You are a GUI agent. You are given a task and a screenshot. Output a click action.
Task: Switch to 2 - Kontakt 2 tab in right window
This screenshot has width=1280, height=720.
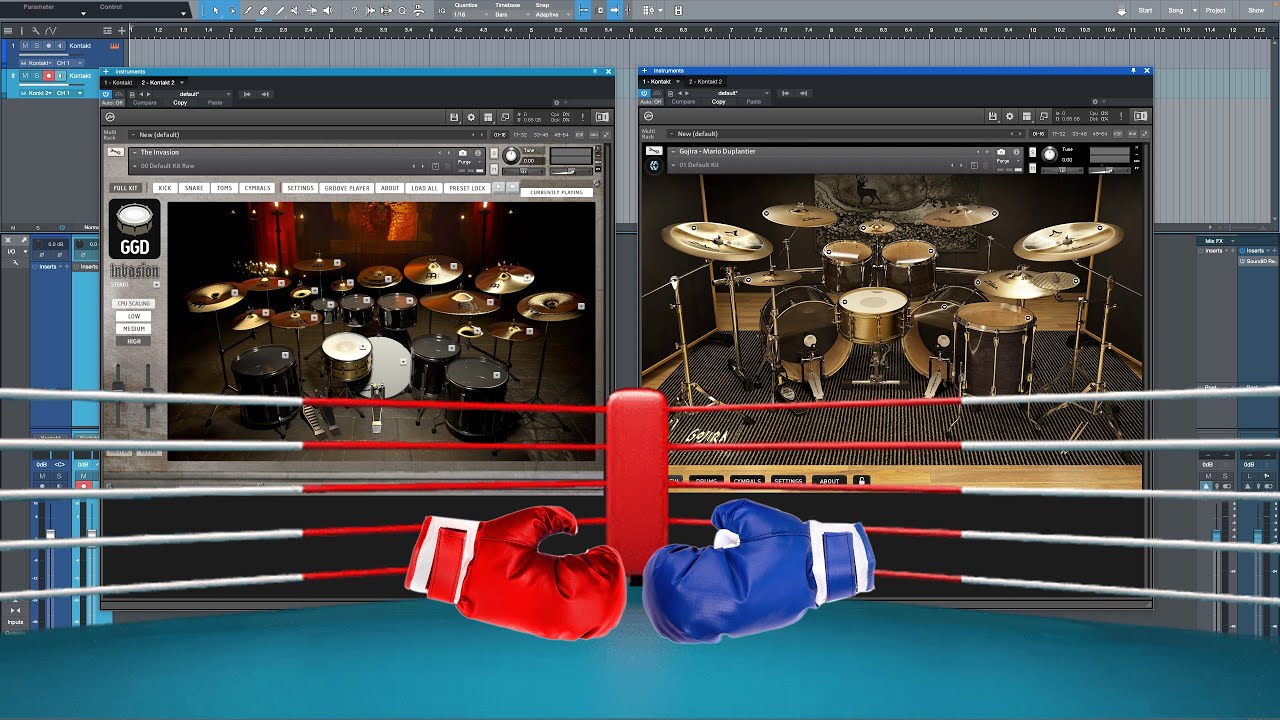coord(704,81)
